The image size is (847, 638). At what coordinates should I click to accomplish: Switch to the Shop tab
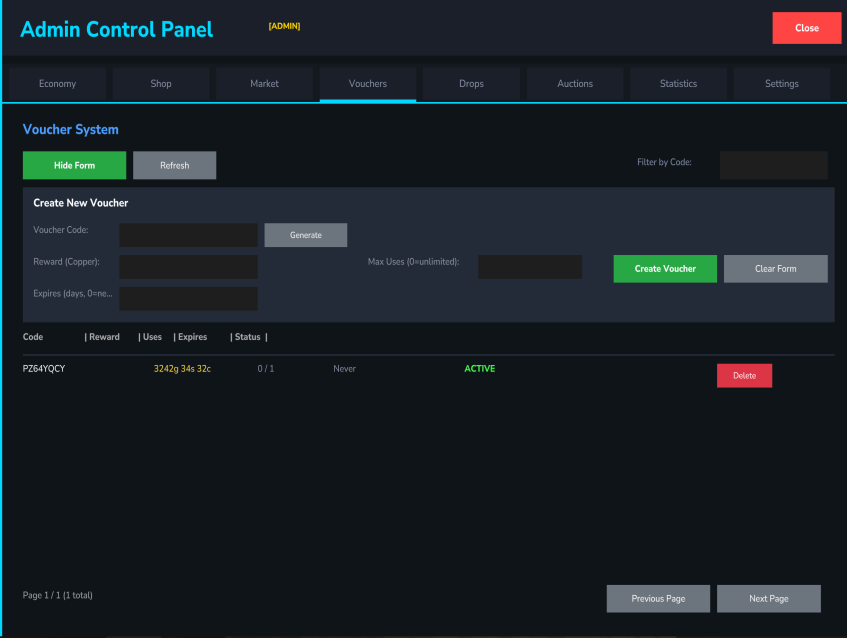click(x=161, y=84)
